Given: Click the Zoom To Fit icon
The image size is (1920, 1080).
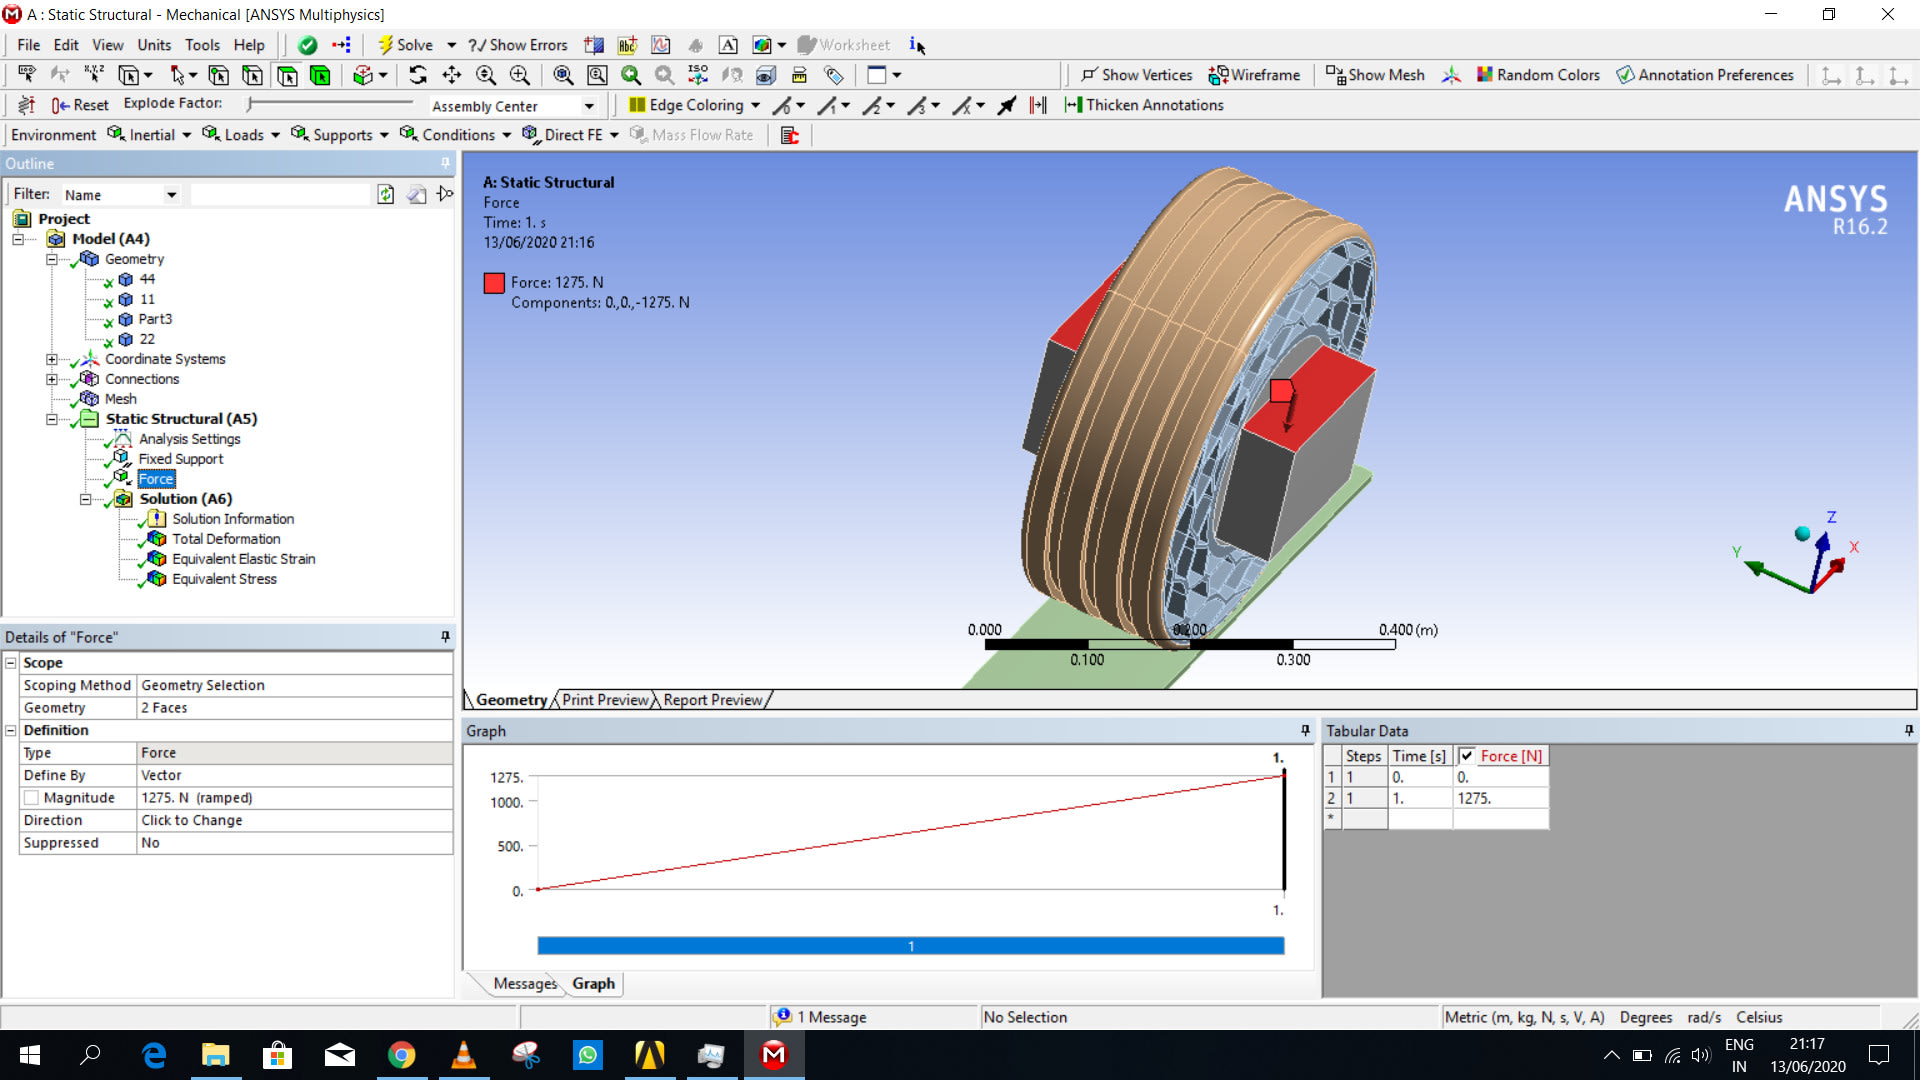Looking at the screenshot, I should [x=564, y=75].
